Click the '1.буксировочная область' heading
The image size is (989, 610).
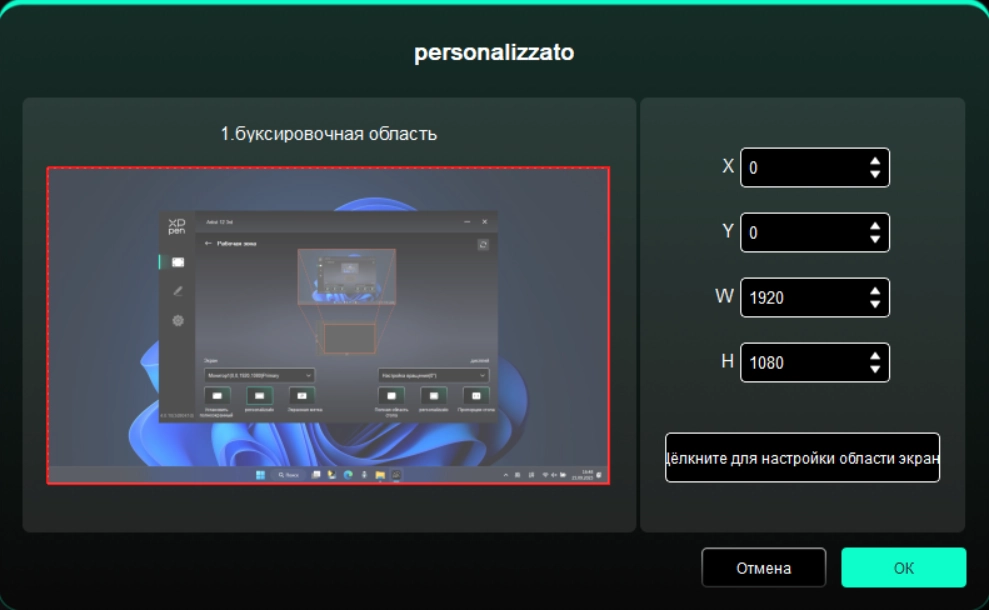tap(328, 133)
